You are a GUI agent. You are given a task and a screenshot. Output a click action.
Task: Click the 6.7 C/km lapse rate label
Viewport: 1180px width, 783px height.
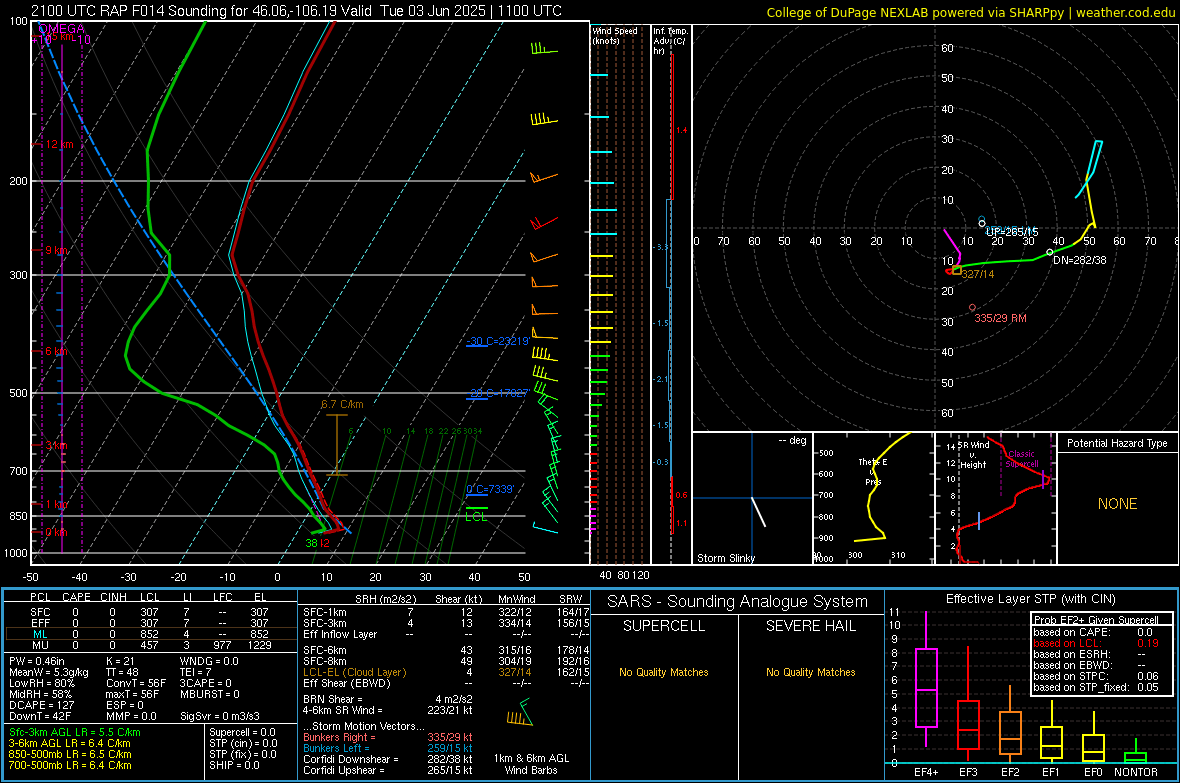pos(342,404)
